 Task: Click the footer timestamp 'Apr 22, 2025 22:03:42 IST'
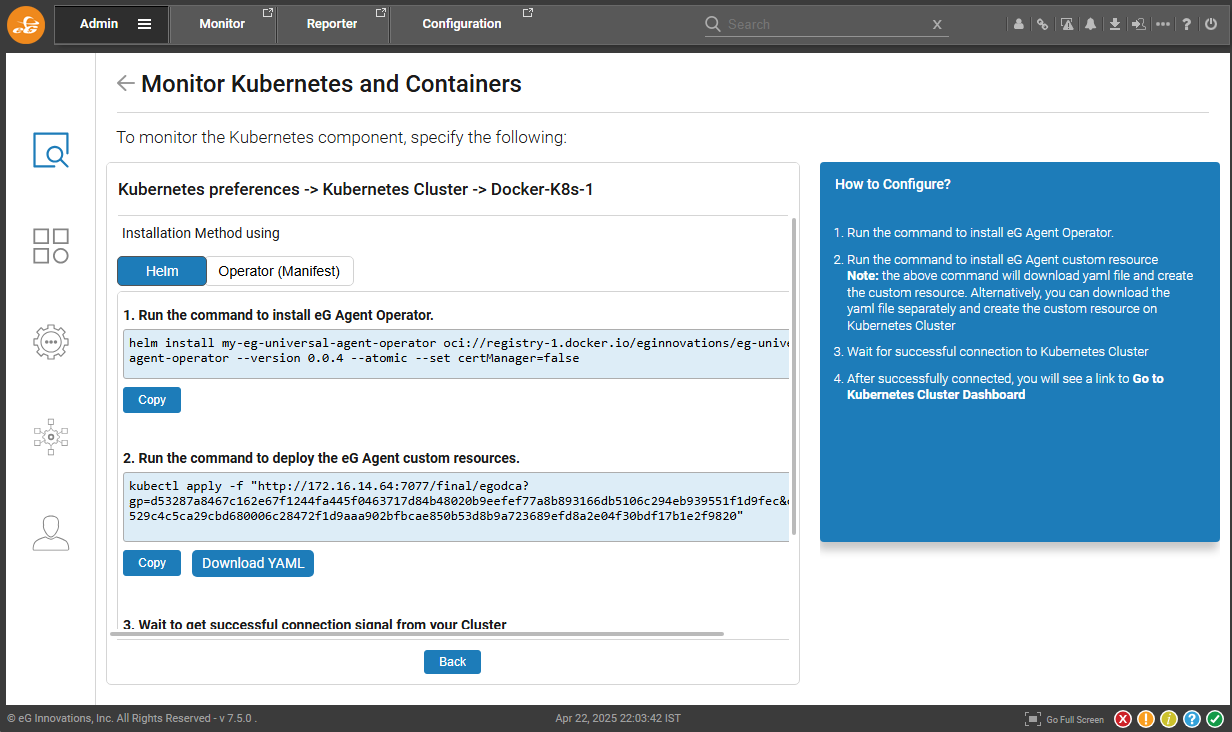pos(618,719)
